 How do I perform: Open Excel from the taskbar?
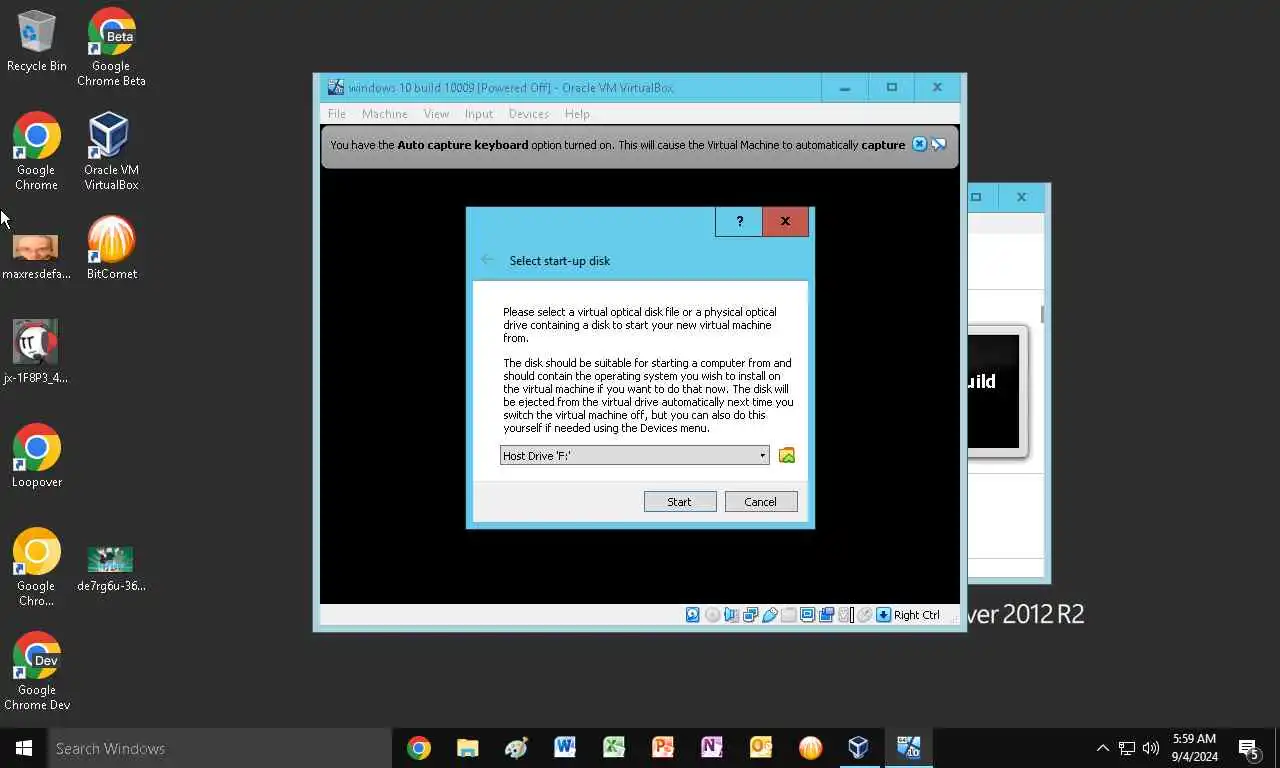(614, 748)
